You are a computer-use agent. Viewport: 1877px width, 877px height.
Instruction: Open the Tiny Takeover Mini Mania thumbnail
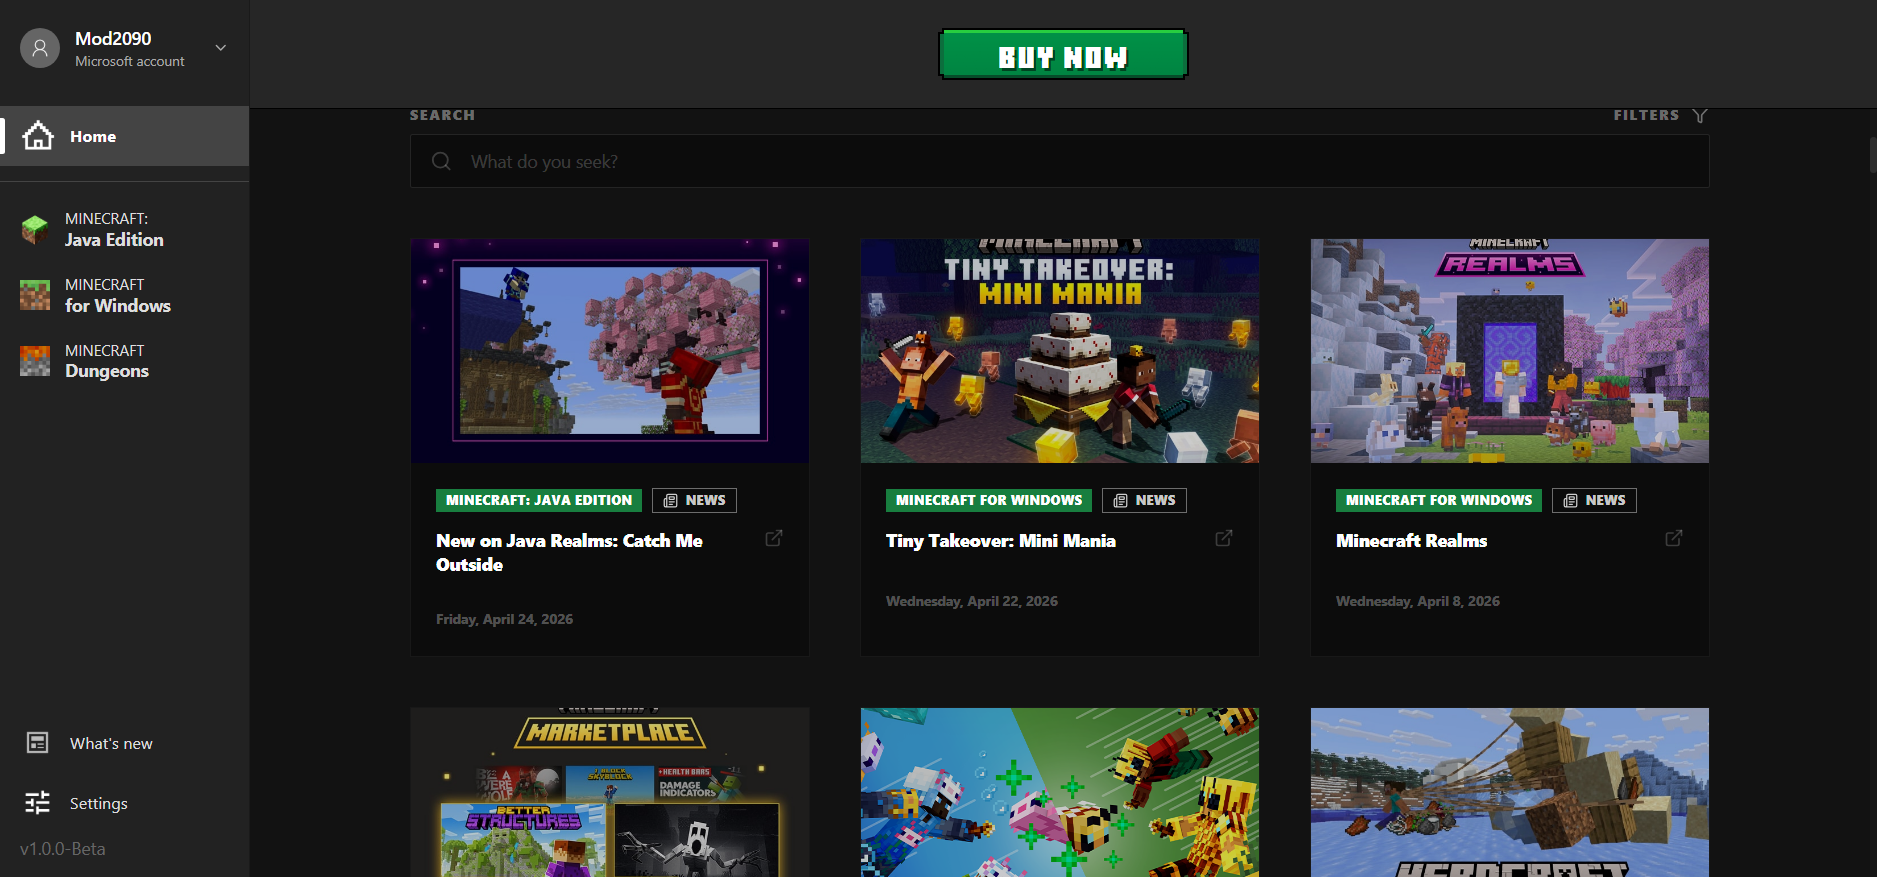(1060, 351)
